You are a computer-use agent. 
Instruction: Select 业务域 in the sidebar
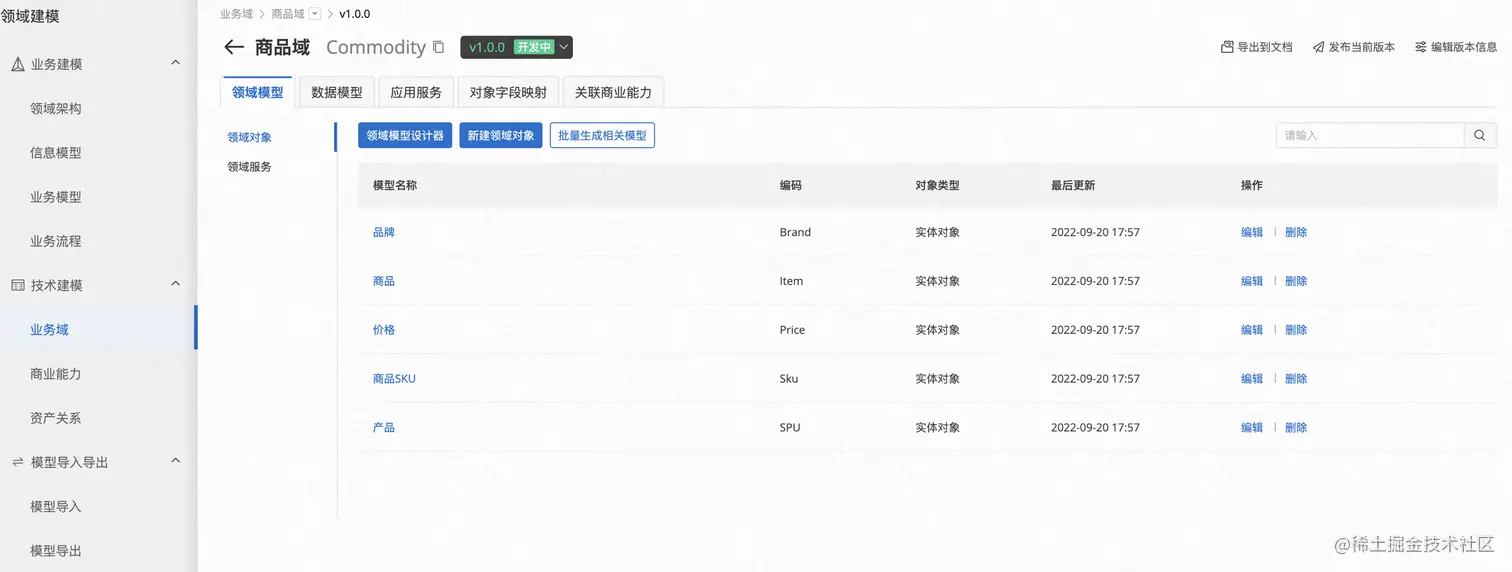pos(50,329)
